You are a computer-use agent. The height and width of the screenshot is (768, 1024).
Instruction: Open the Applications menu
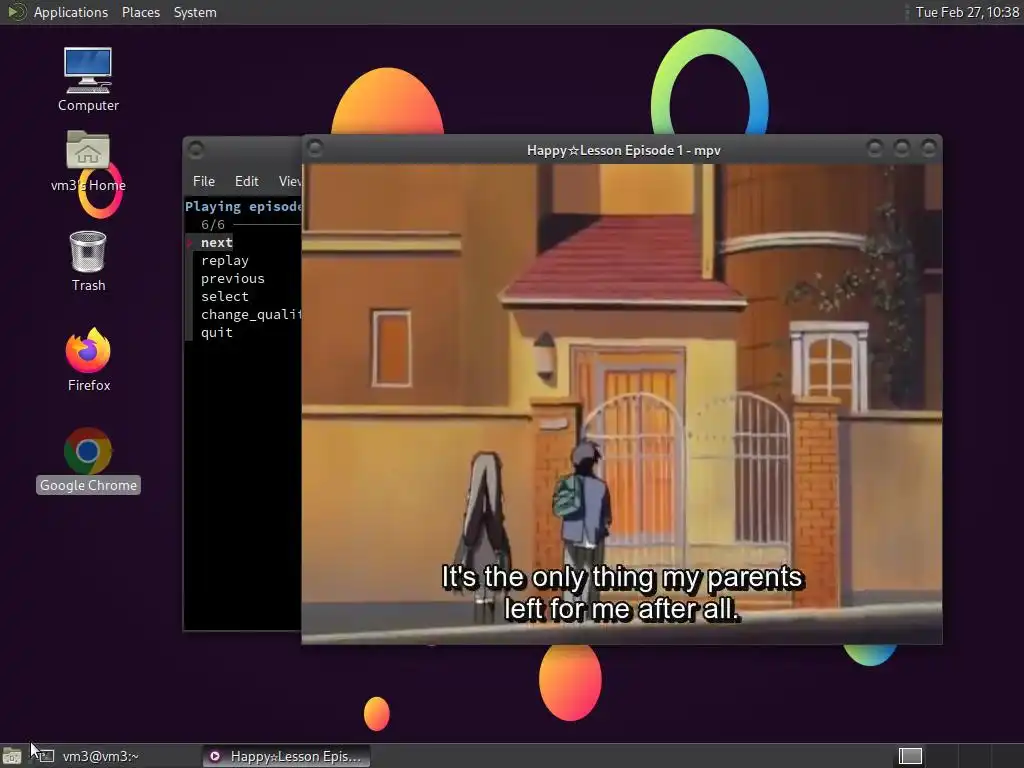click(x=71, y=12)
